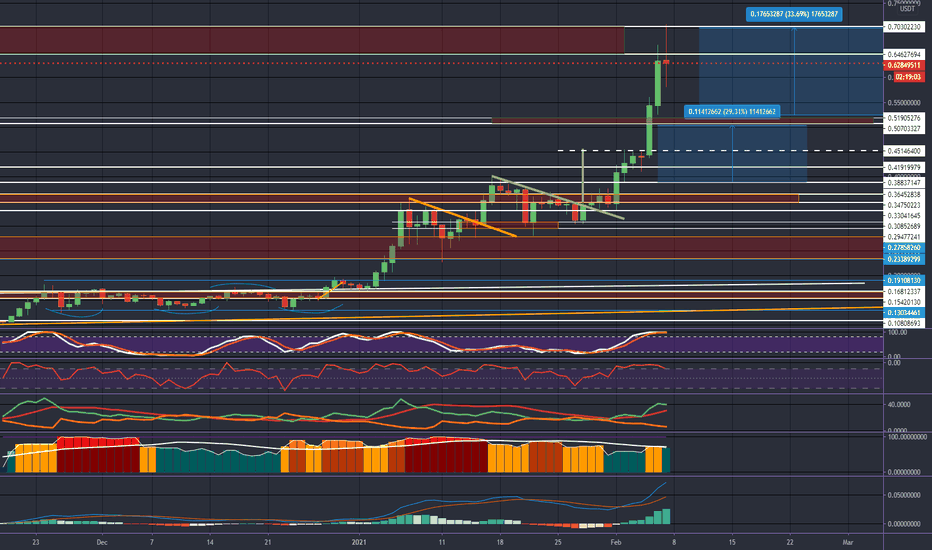Click the 0.45146400 dashed line price label
932x550 pixels.
coord(904,151)
